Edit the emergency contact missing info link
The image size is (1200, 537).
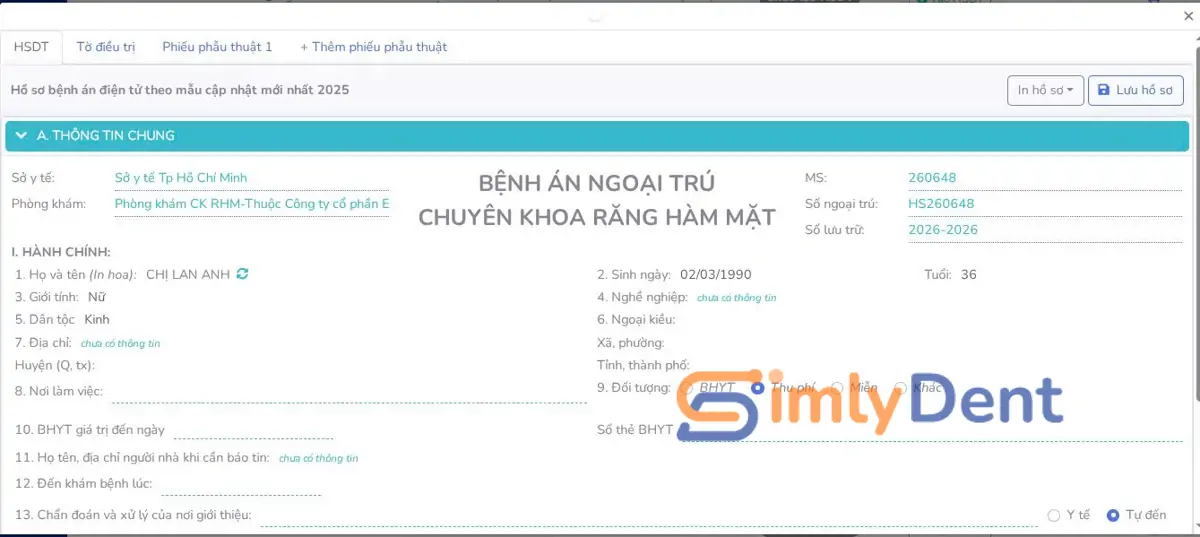coord(318,459)
